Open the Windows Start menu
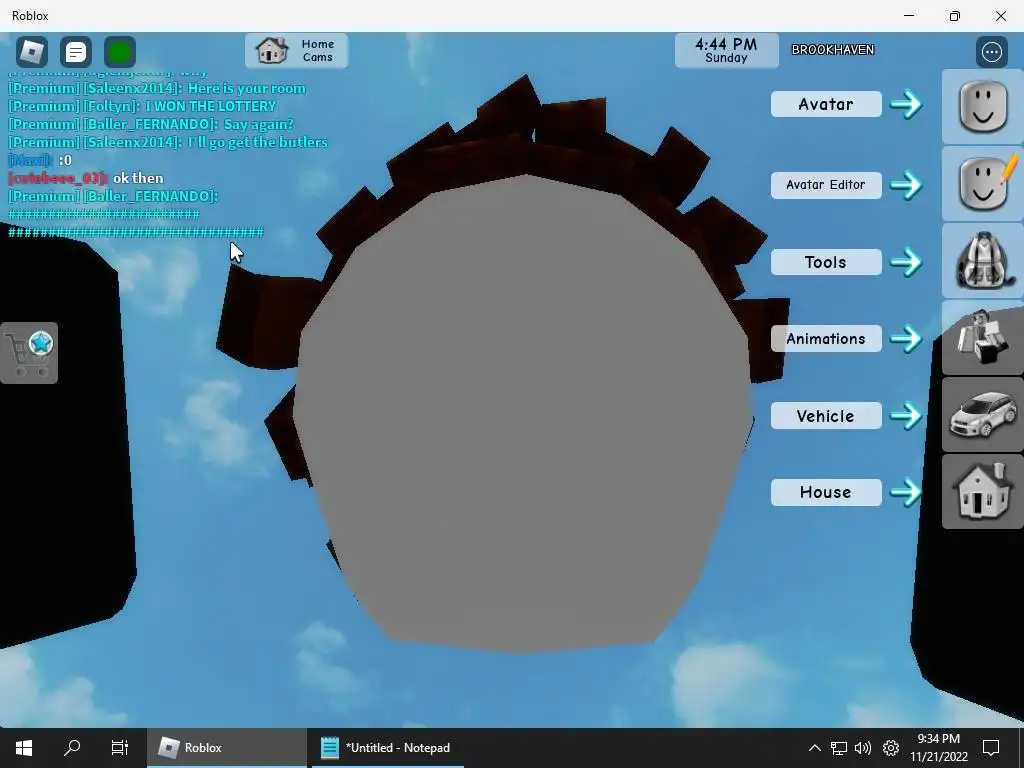This screenshot has width=1024, height=768. point(24,748)
